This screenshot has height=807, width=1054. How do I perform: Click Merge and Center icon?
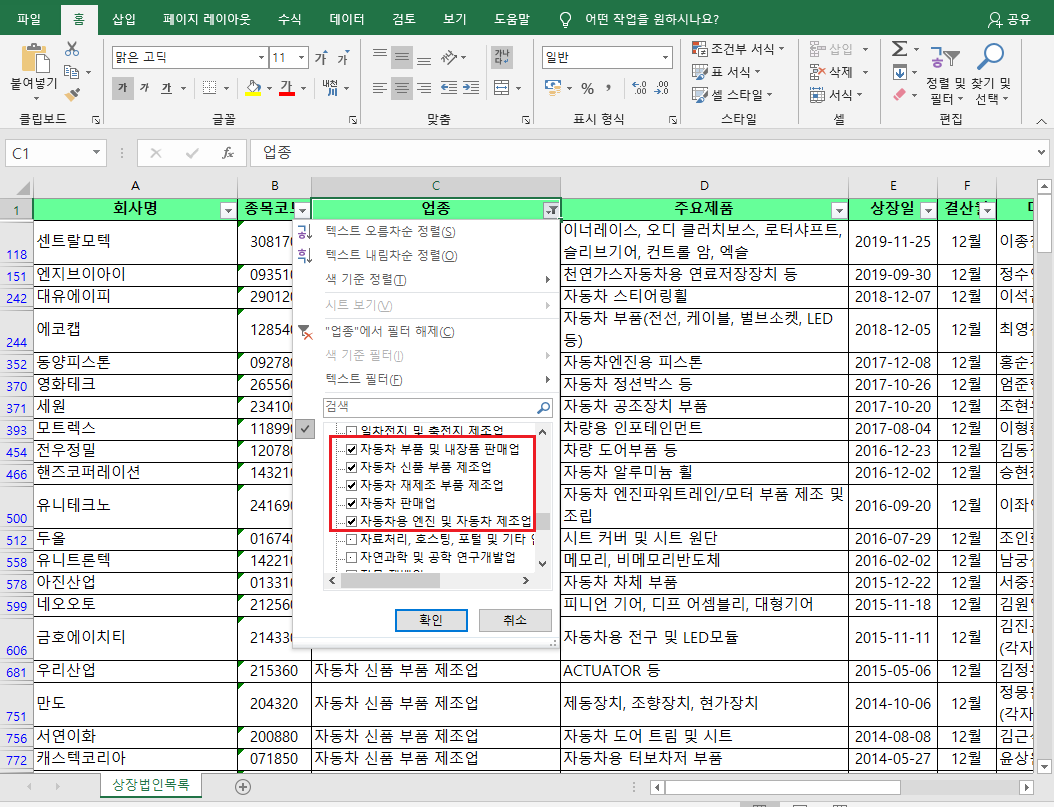501,88
